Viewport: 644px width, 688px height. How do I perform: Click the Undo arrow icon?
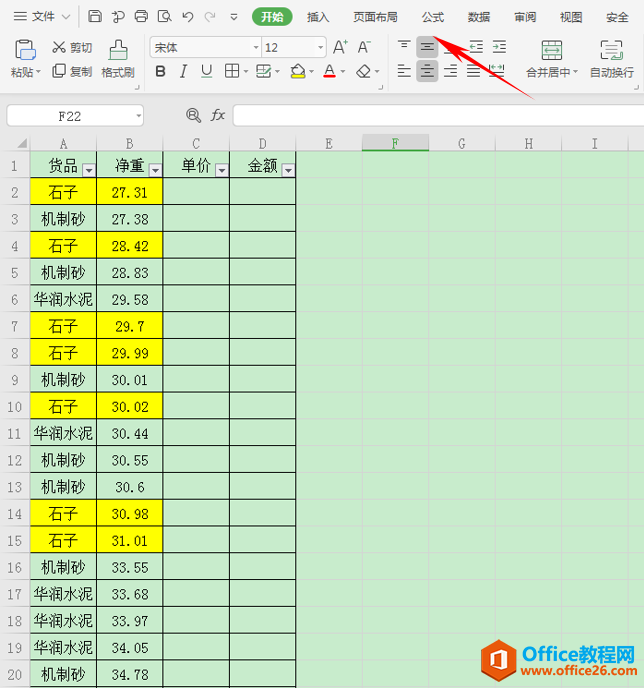click(188, 17)
